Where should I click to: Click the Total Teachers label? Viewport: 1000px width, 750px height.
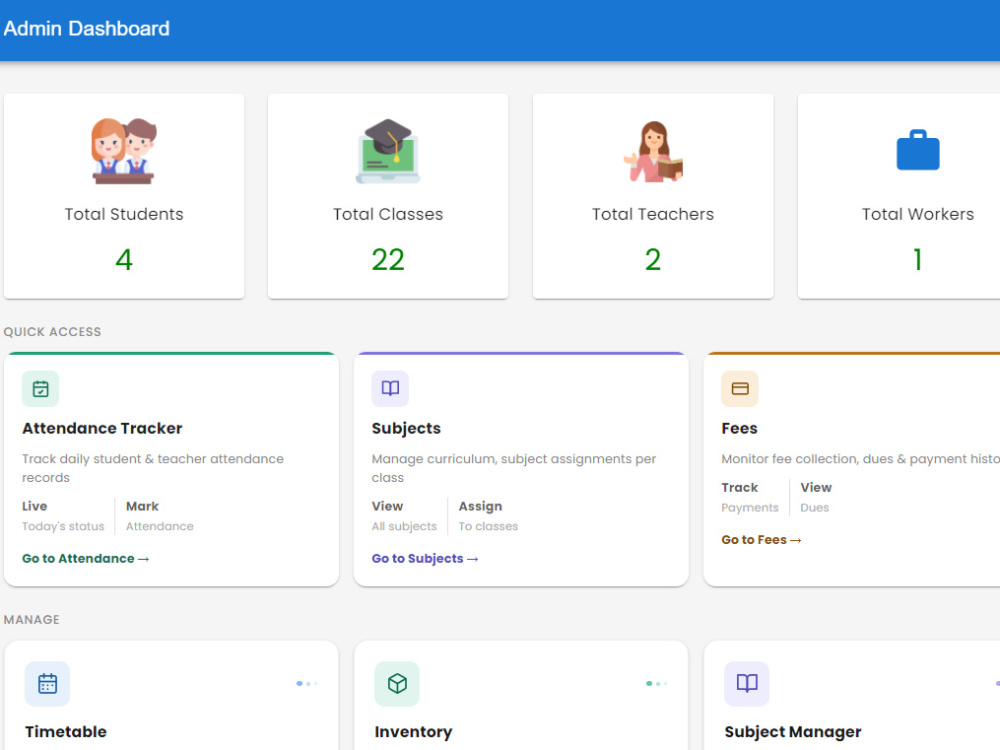click(652, 214)
